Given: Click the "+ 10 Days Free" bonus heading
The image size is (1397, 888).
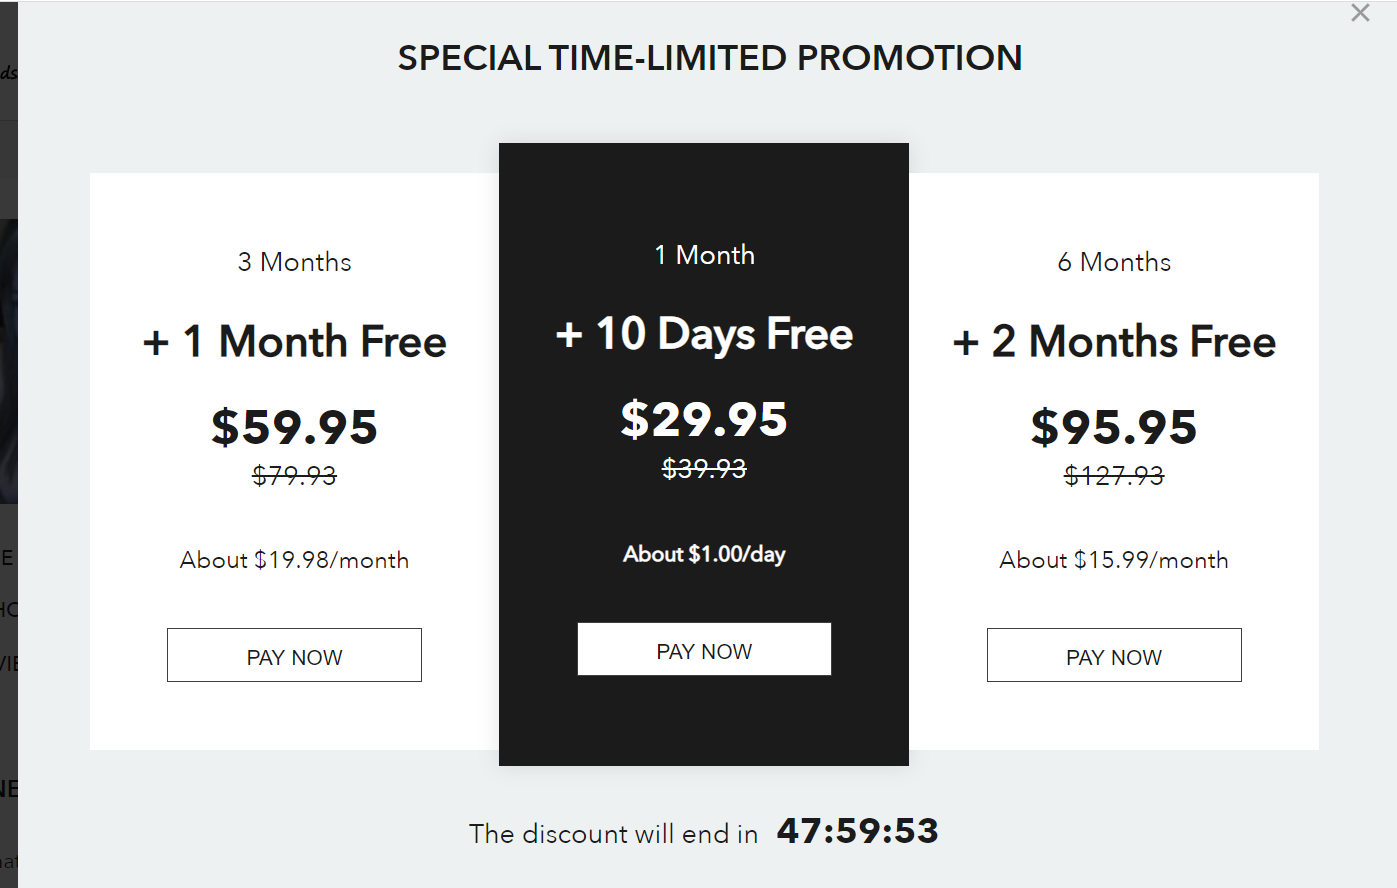Looking at the screenshot, I should (x=704, y=334).
